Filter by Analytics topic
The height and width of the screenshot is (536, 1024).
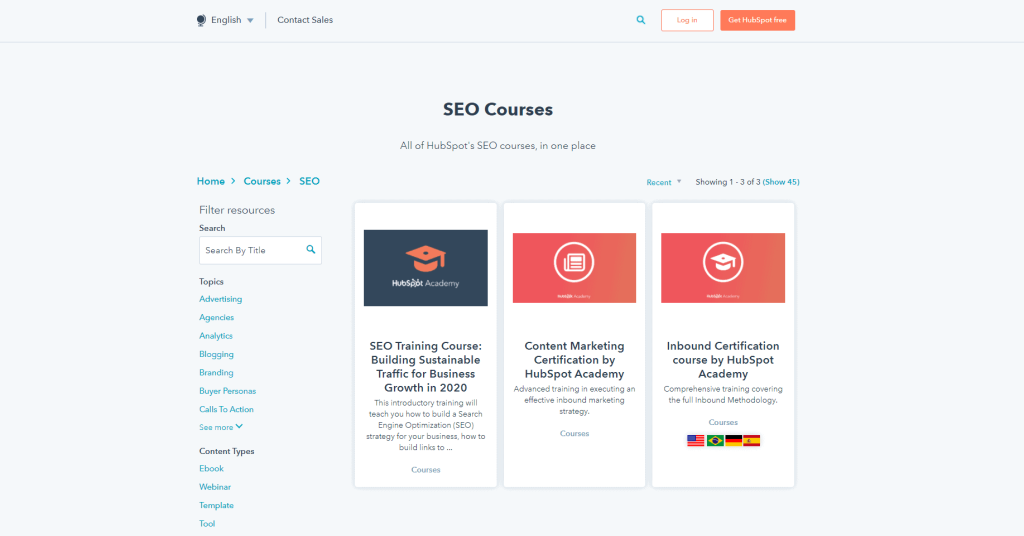click(x=216, y=336)
